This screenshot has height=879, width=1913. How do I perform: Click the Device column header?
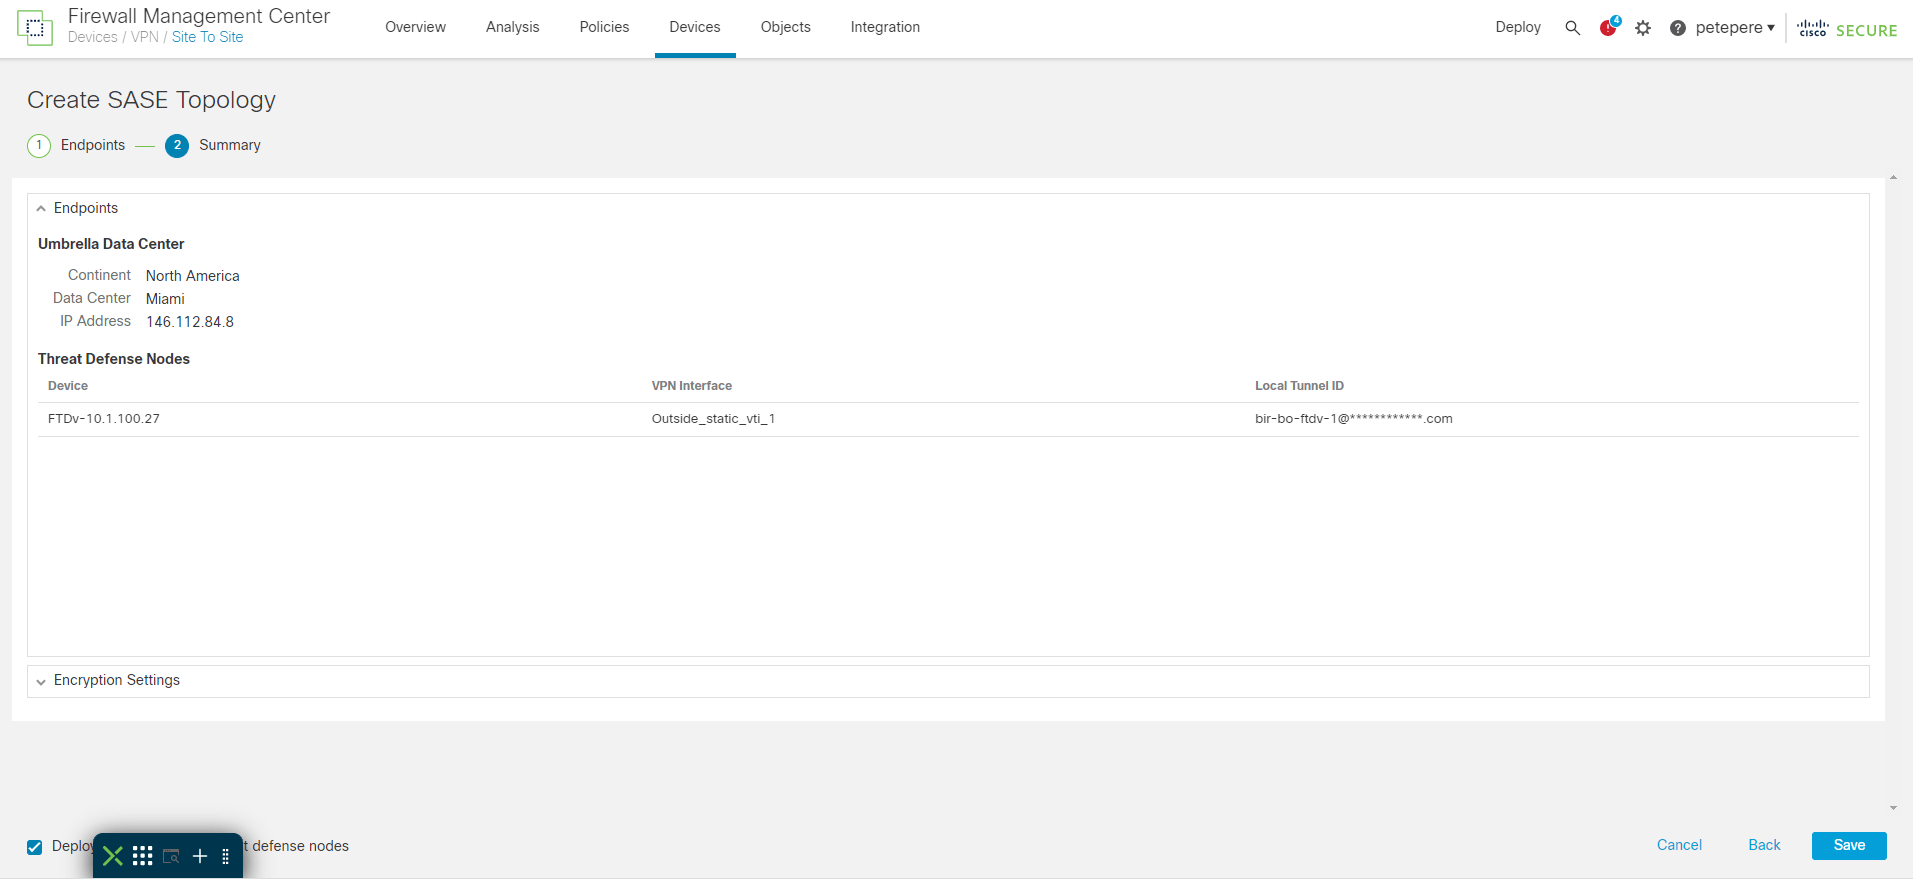pos(68,386)
